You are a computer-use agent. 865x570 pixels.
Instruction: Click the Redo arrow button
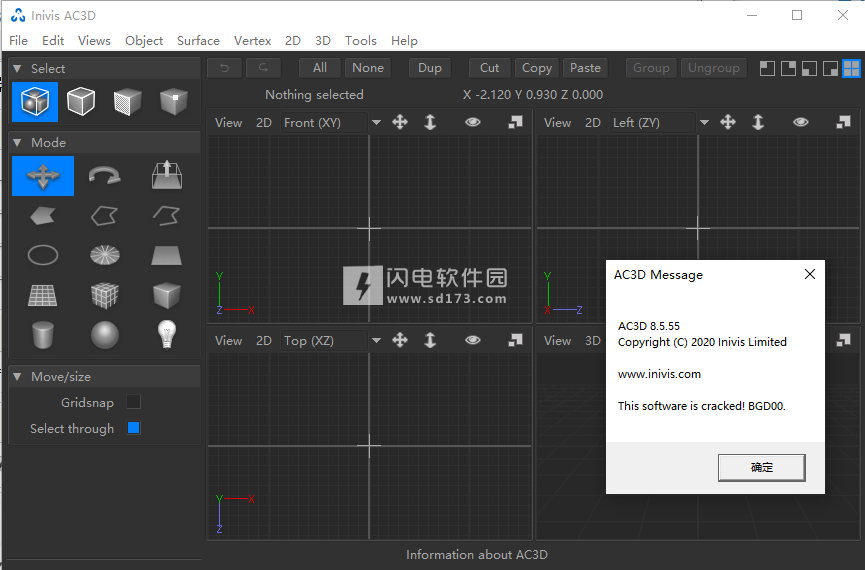(x=263, y=68)
